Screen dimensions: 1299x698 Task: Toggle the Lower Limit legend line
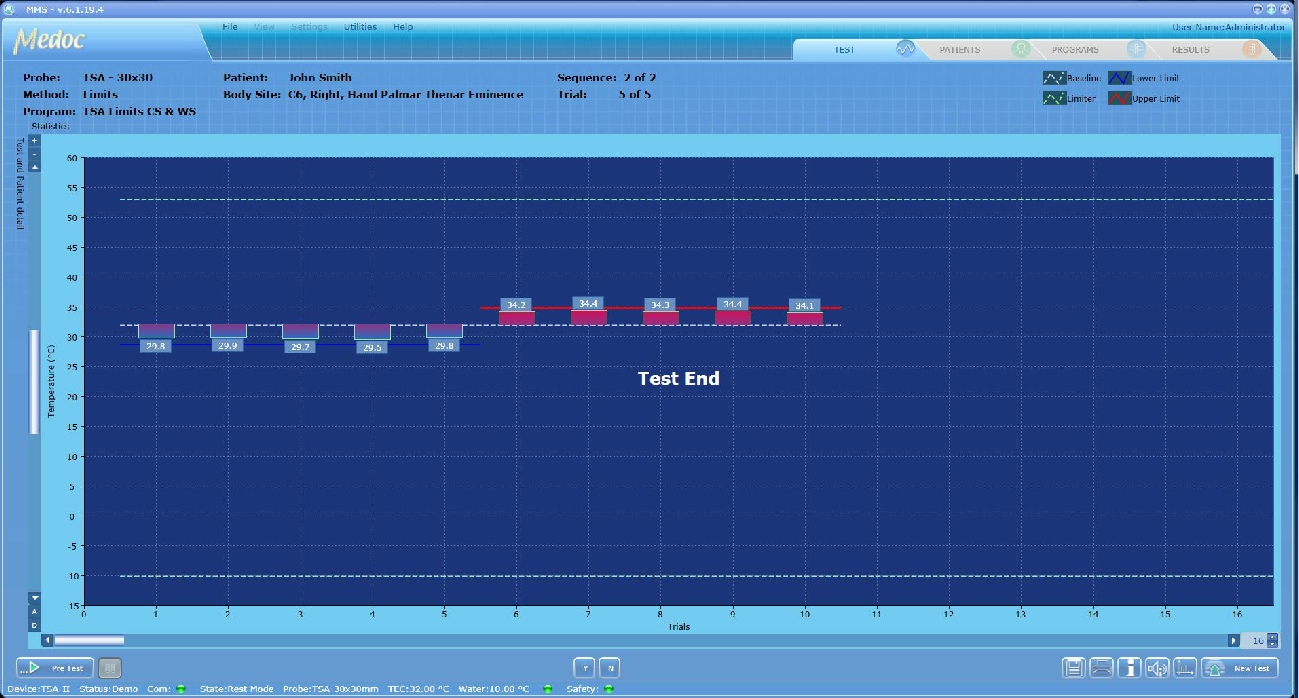click(1119, 78)
